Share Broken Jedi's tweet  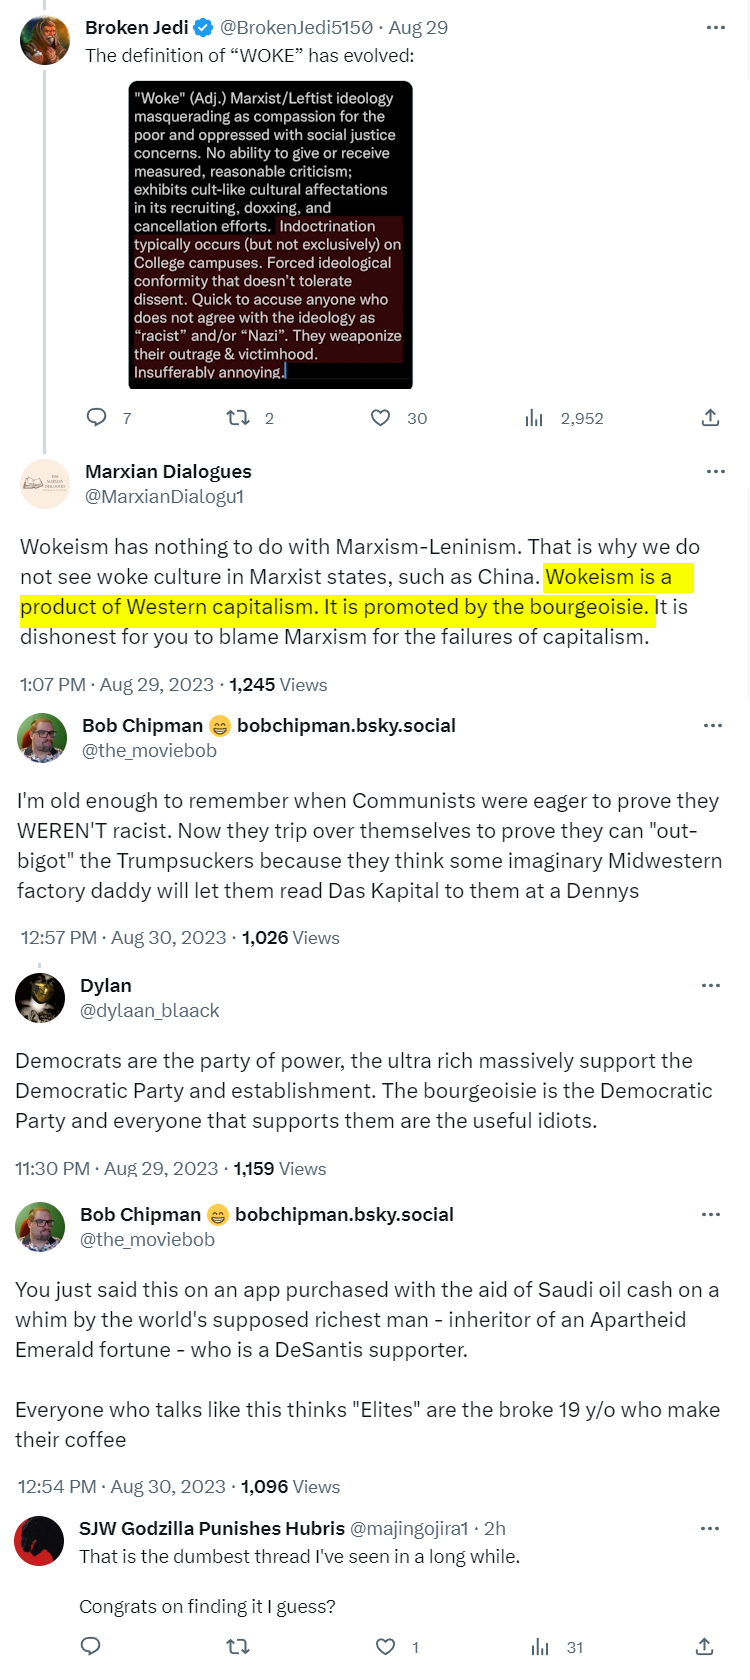click(x=710, y=418)
